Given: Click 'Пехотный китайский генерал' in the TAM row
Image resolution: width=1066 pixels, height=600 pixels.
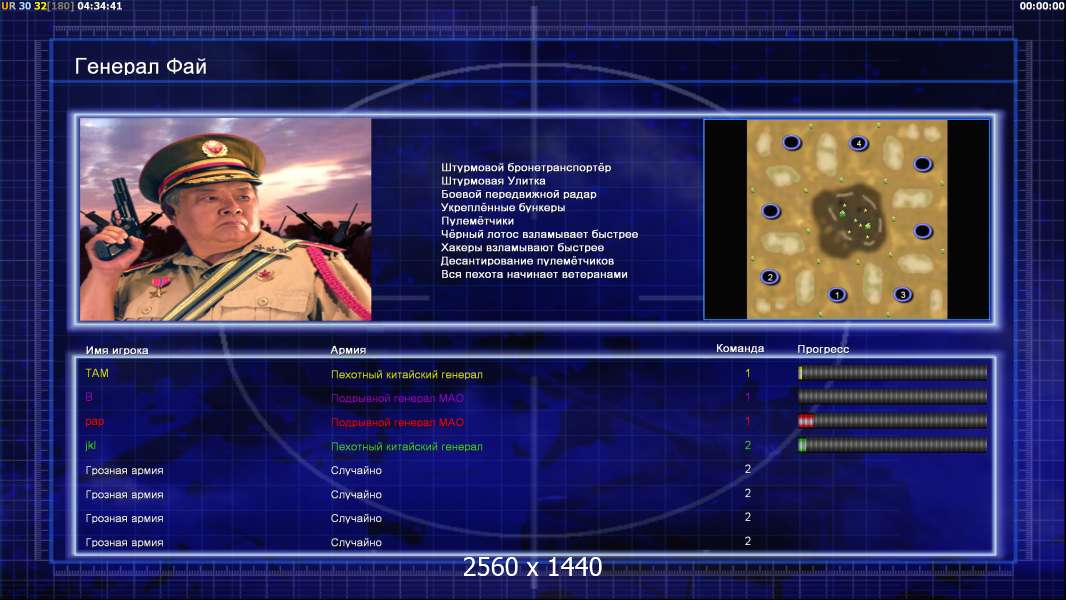Looking at the screenshot, I should [407, 374].
